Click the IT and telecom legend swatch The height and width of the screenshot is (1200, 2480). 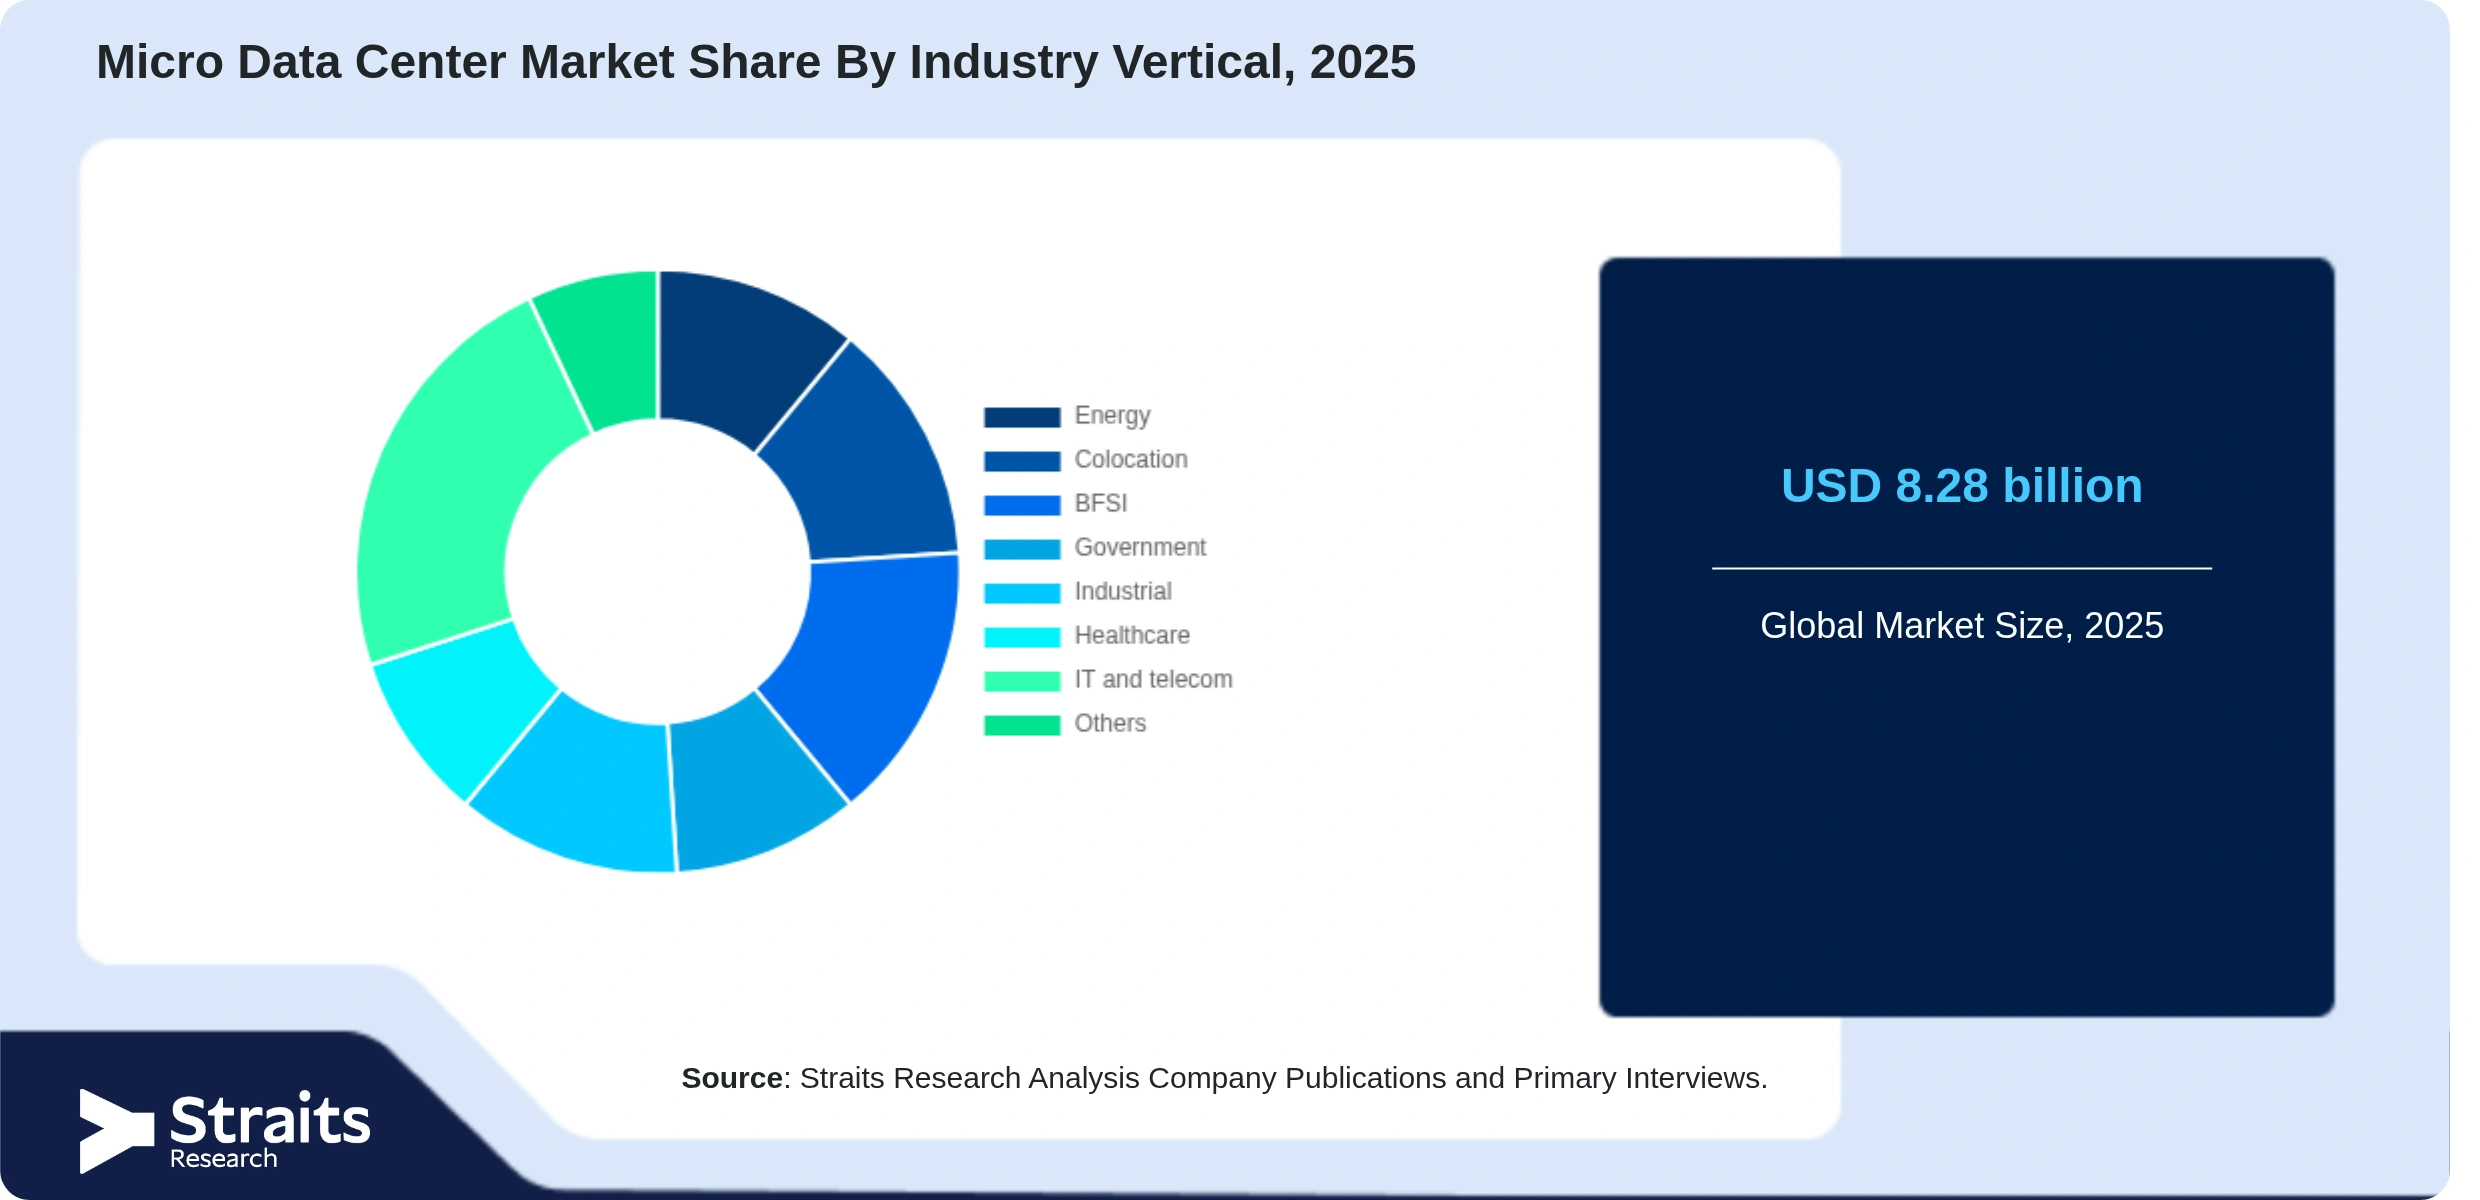tap(1021, 681)
